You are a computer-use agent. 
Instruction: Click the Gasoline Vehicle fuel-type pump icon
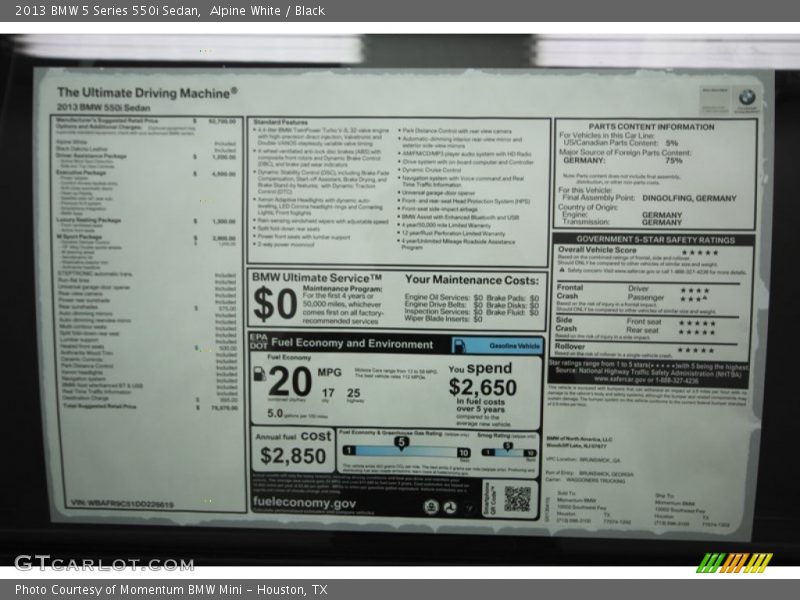point(460,344)
